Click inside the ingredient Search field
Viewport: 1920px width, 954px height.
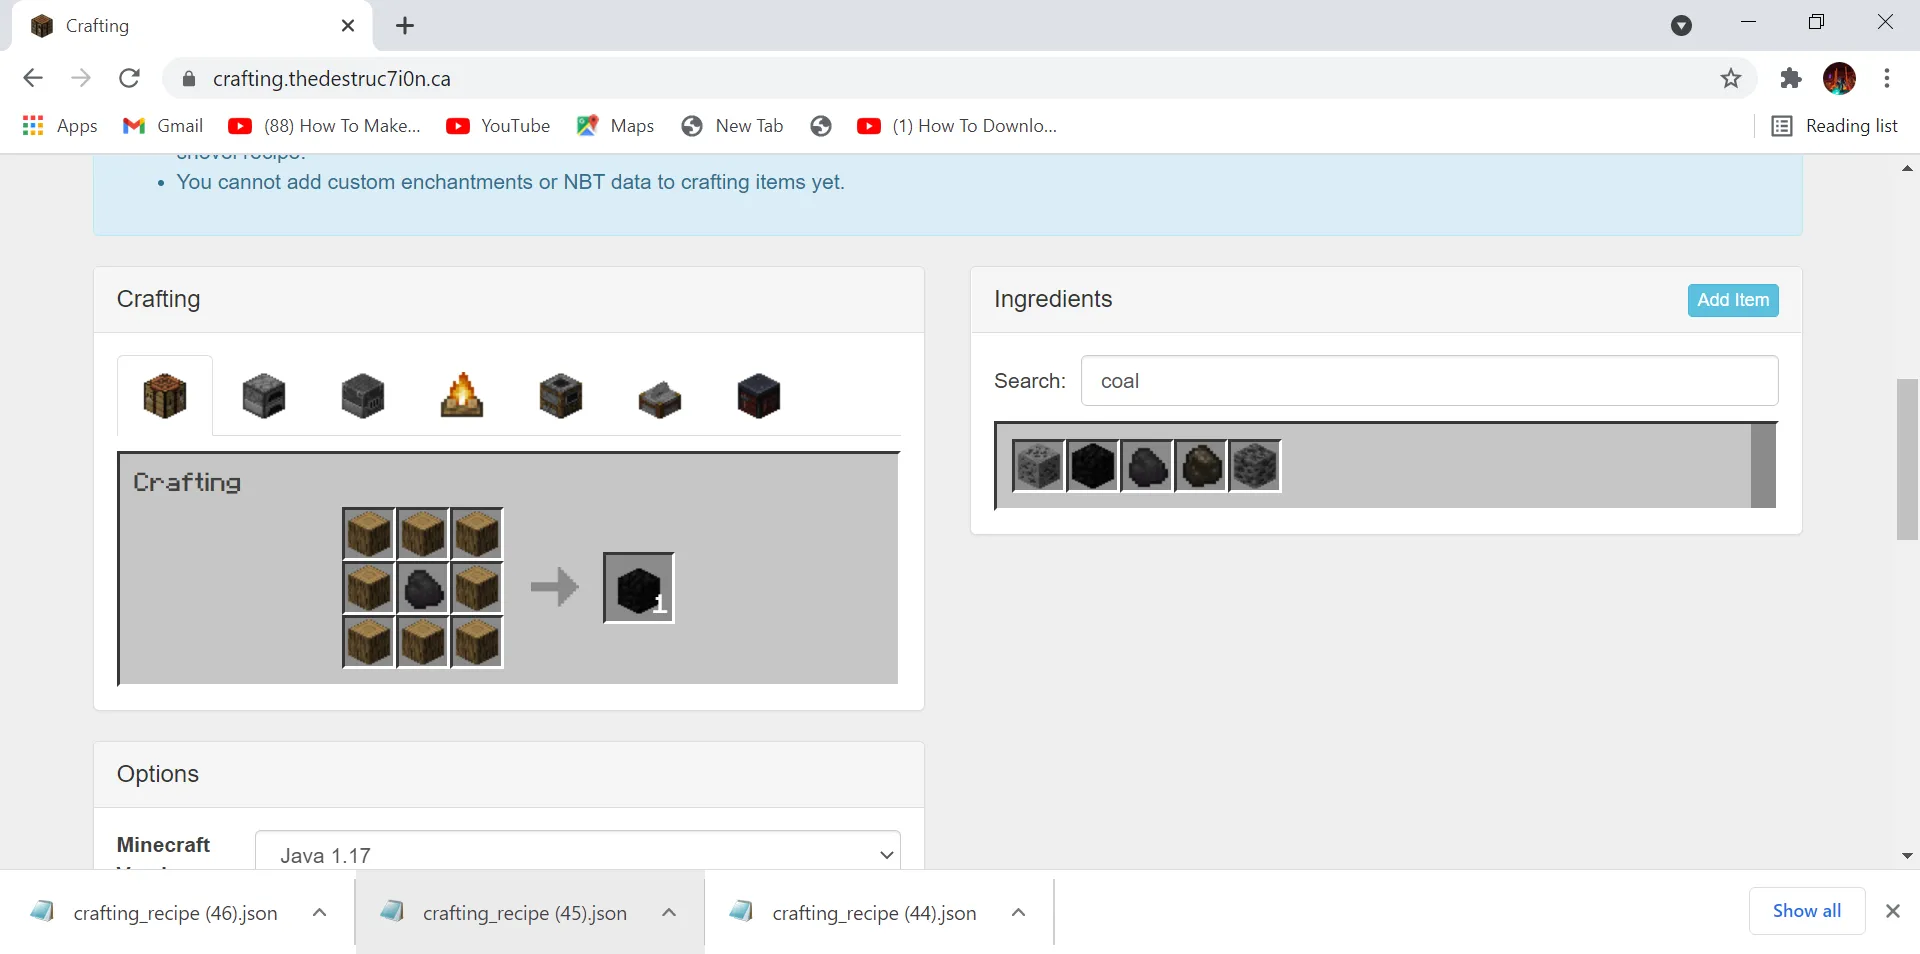coord(1430,381)
